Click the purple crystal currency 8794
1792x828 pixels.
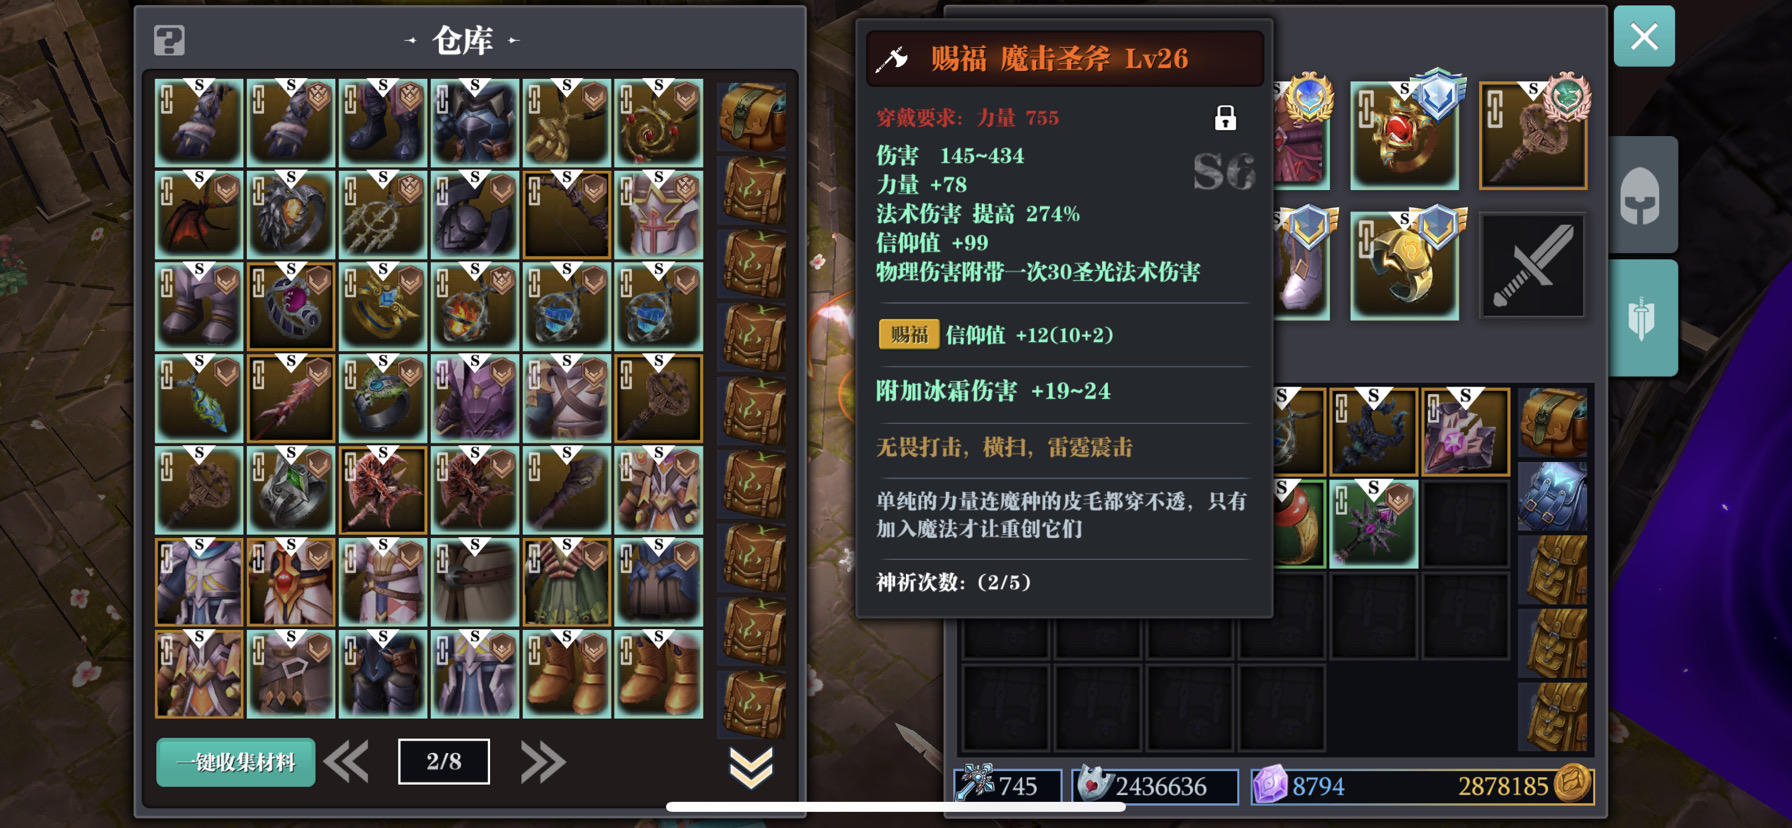point(1299,786)
